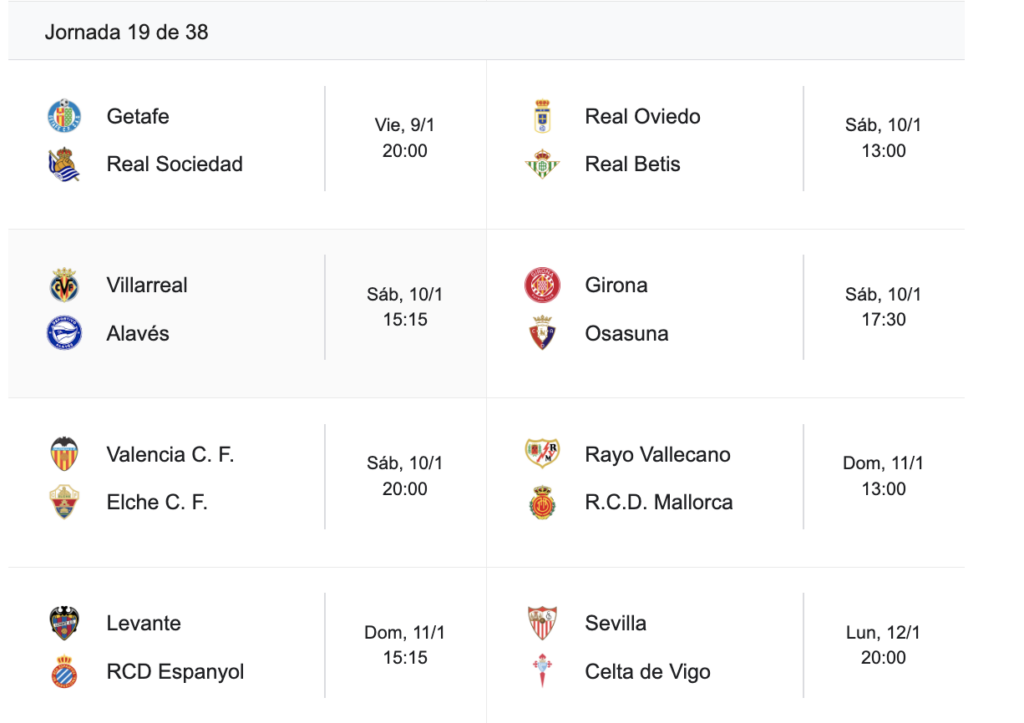Viewport: 1024px width, 723px height.
Task: Click the Levante club crest
Action: [x=64, y=623]
